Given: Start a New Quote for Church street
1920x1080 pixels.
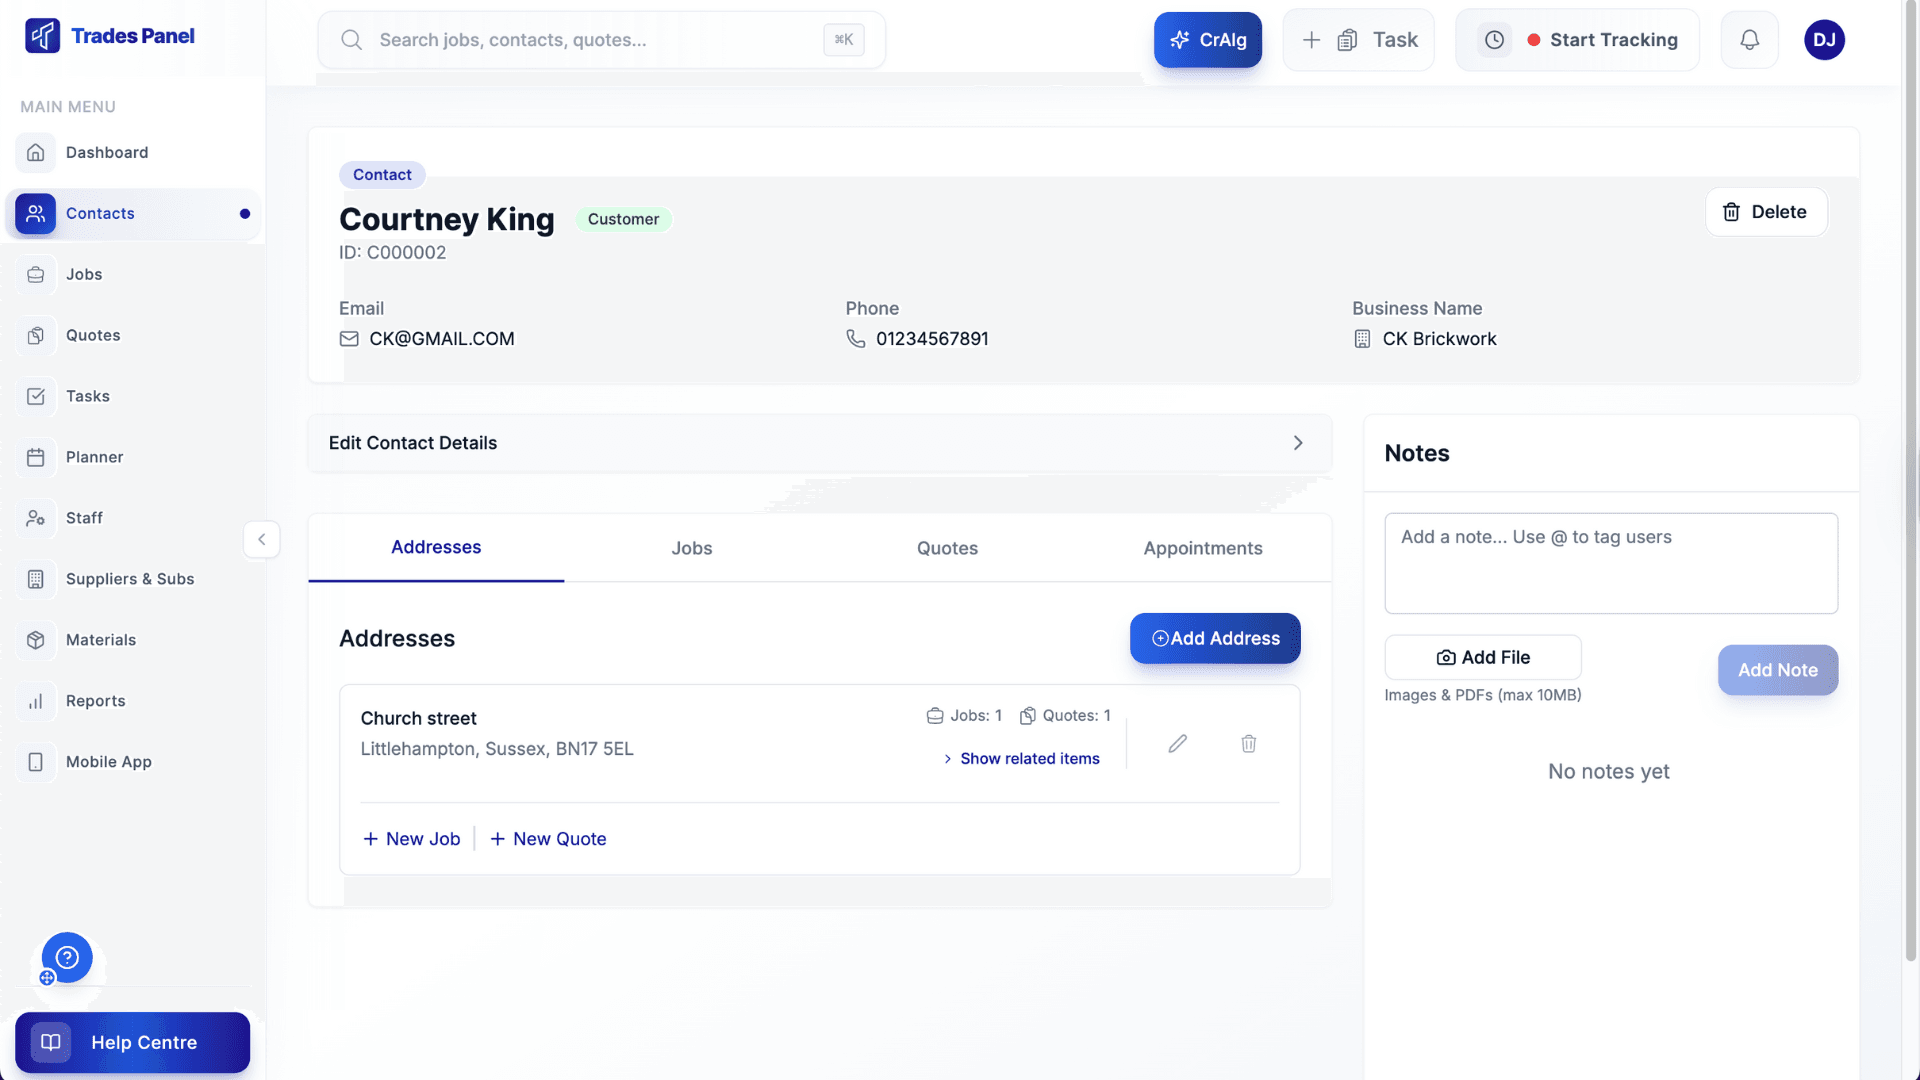Looking at the screenshot, I should pos(548,839).
